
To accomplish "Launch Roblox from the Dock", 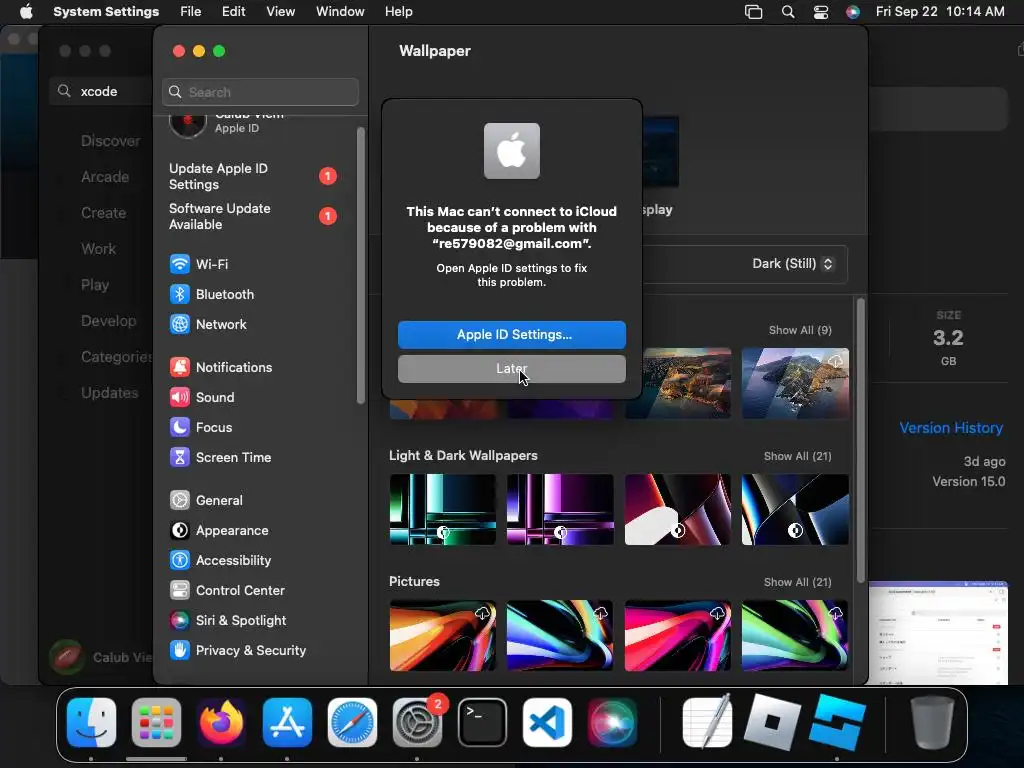I will tap(773, 722).
